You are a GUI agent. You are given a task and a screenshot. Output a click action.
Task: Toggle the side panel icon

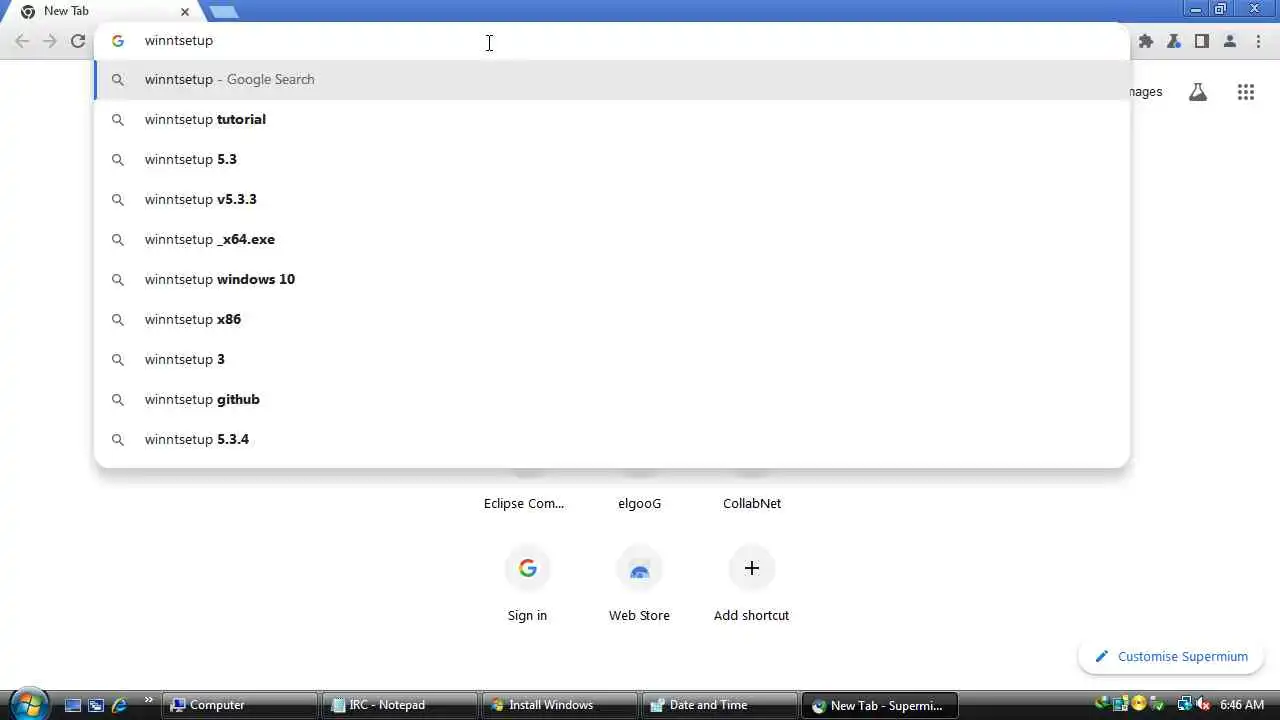[1202, 41]
